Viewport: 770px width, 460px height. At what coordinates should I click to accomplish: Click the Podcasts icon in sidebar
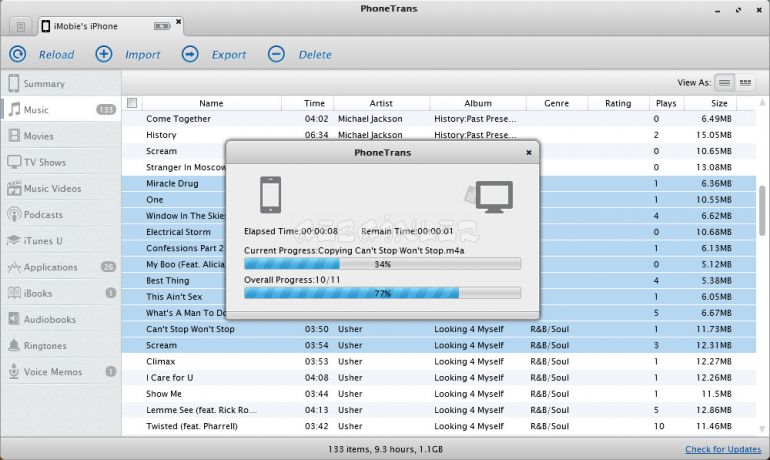point(14,215)
